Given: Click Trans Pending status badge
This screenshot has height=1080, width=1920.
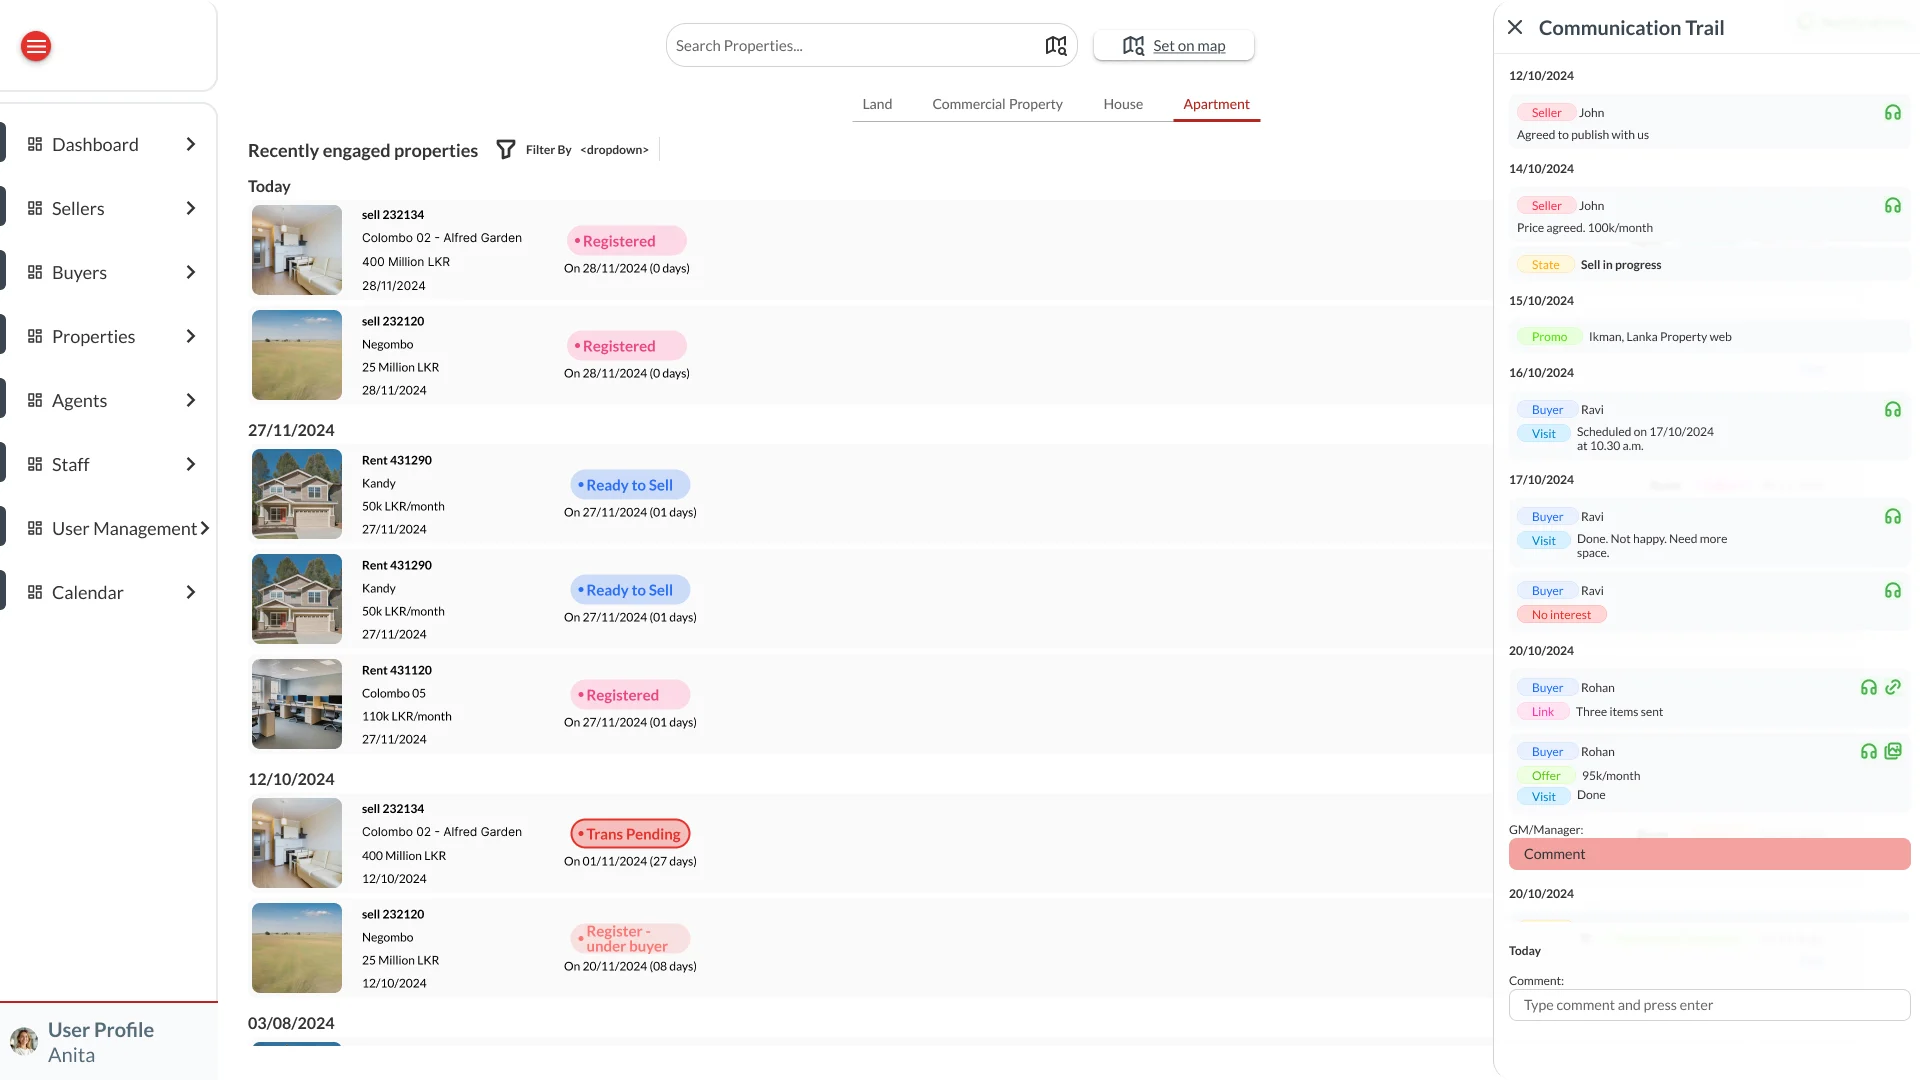Looking at the screenshot, I should click(630, 834).
